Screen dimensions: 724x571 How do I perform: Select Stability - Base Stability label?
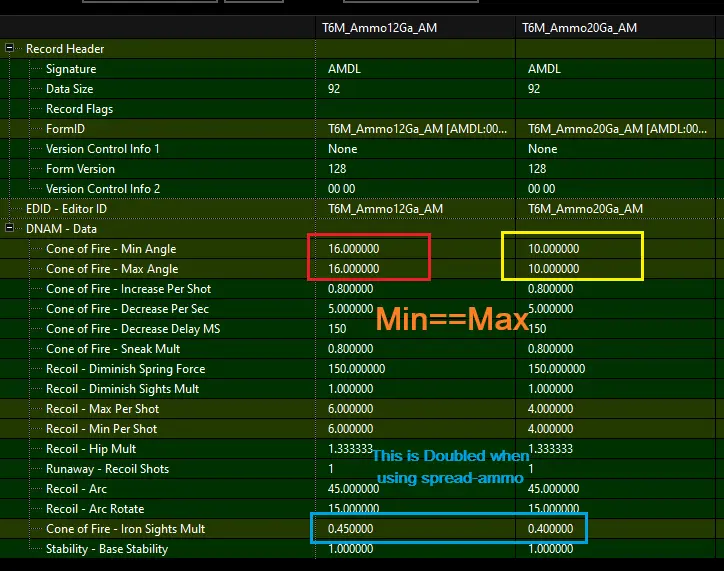107,549
